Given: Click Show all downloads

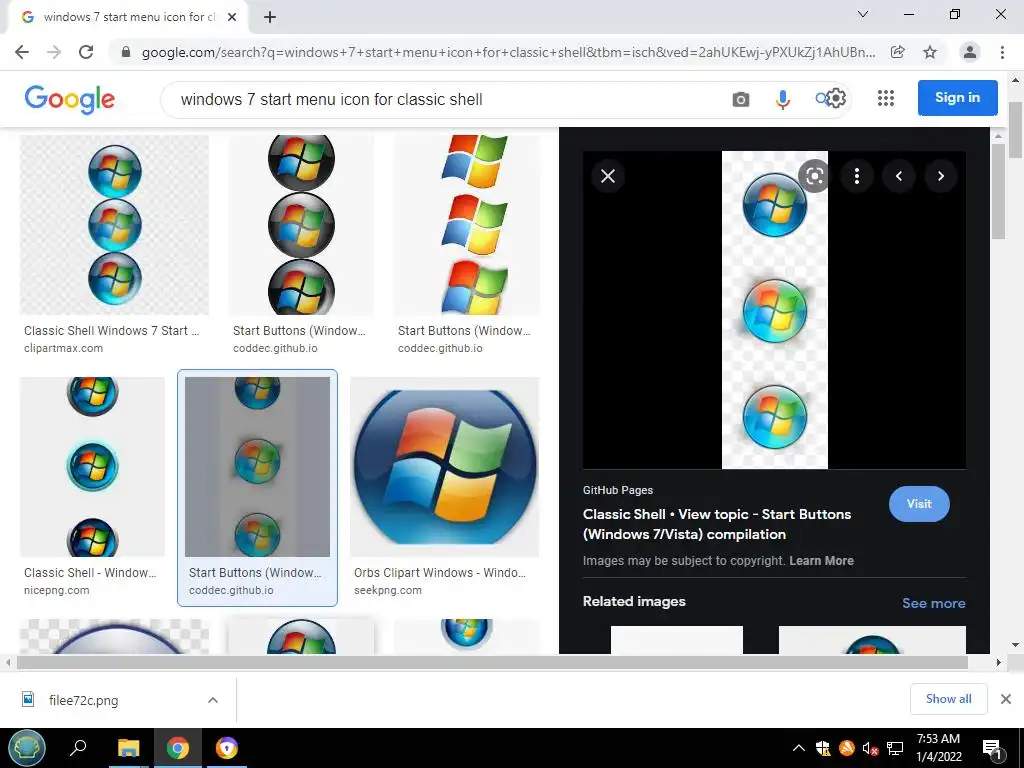Looking at the screenshot, I should pos(948,699).
